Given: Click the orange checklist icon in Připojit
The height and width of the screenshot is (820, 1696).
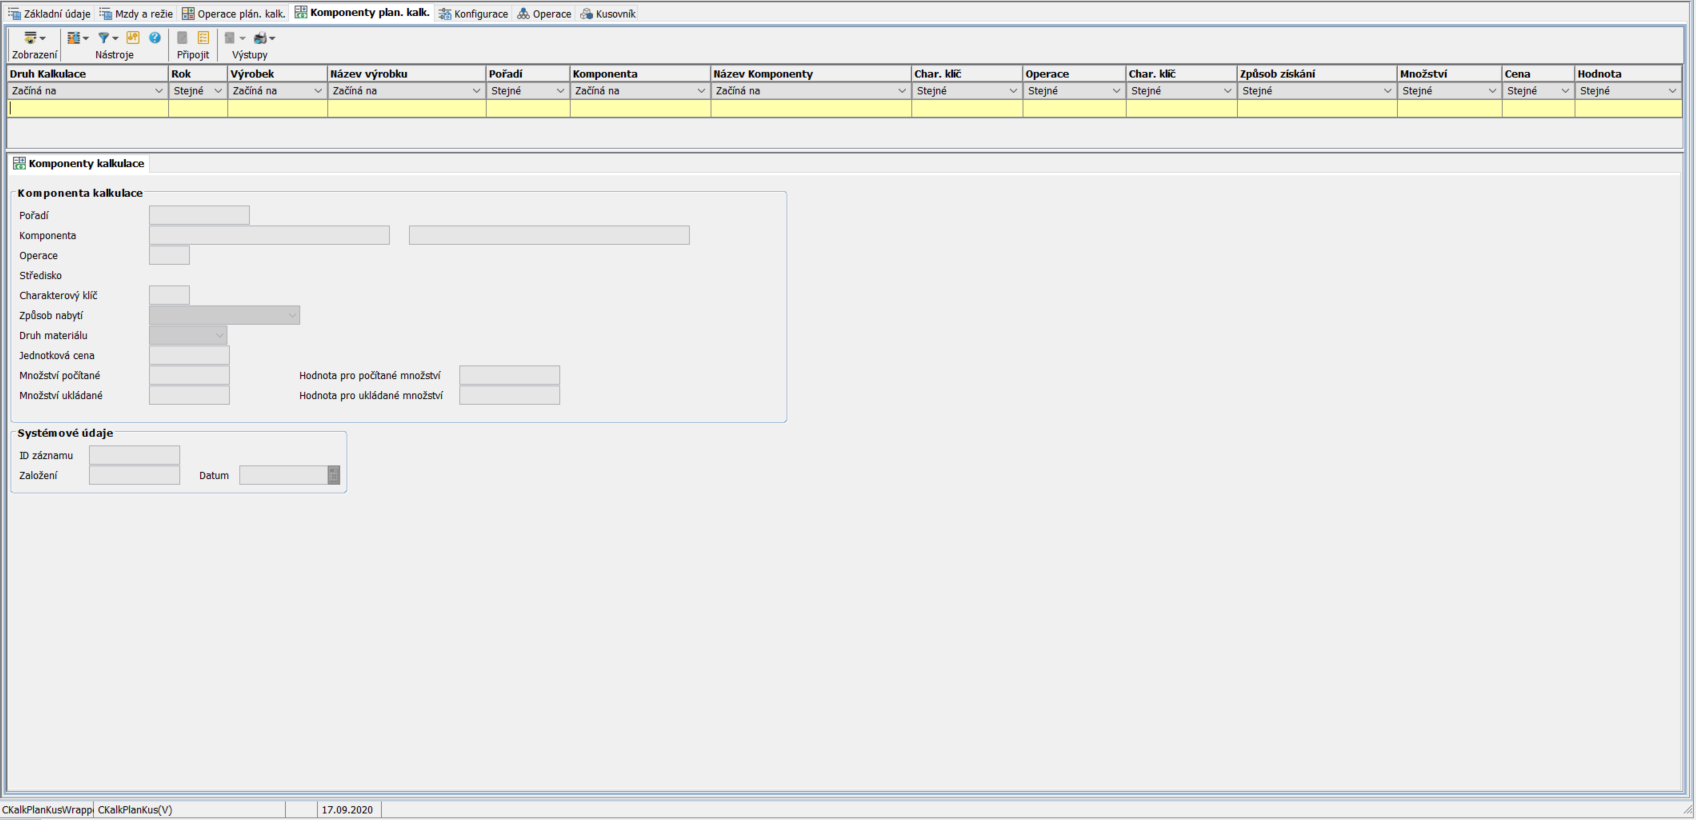Looking at the screenshot, I should [203, 38].
